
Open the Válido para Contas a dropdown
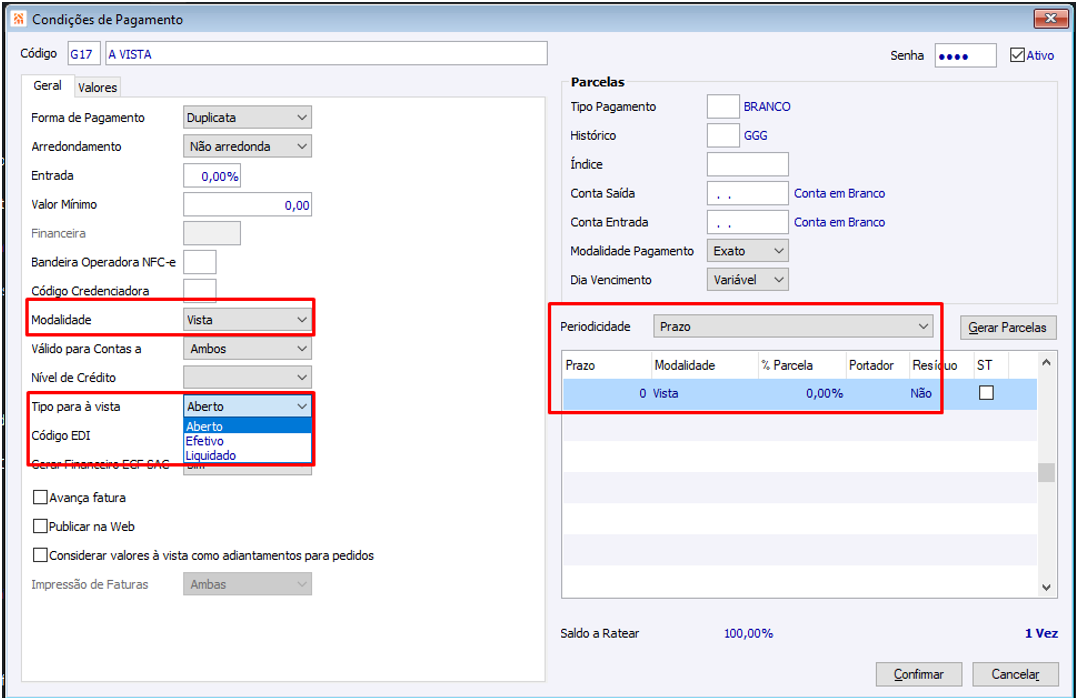point(247,348)
